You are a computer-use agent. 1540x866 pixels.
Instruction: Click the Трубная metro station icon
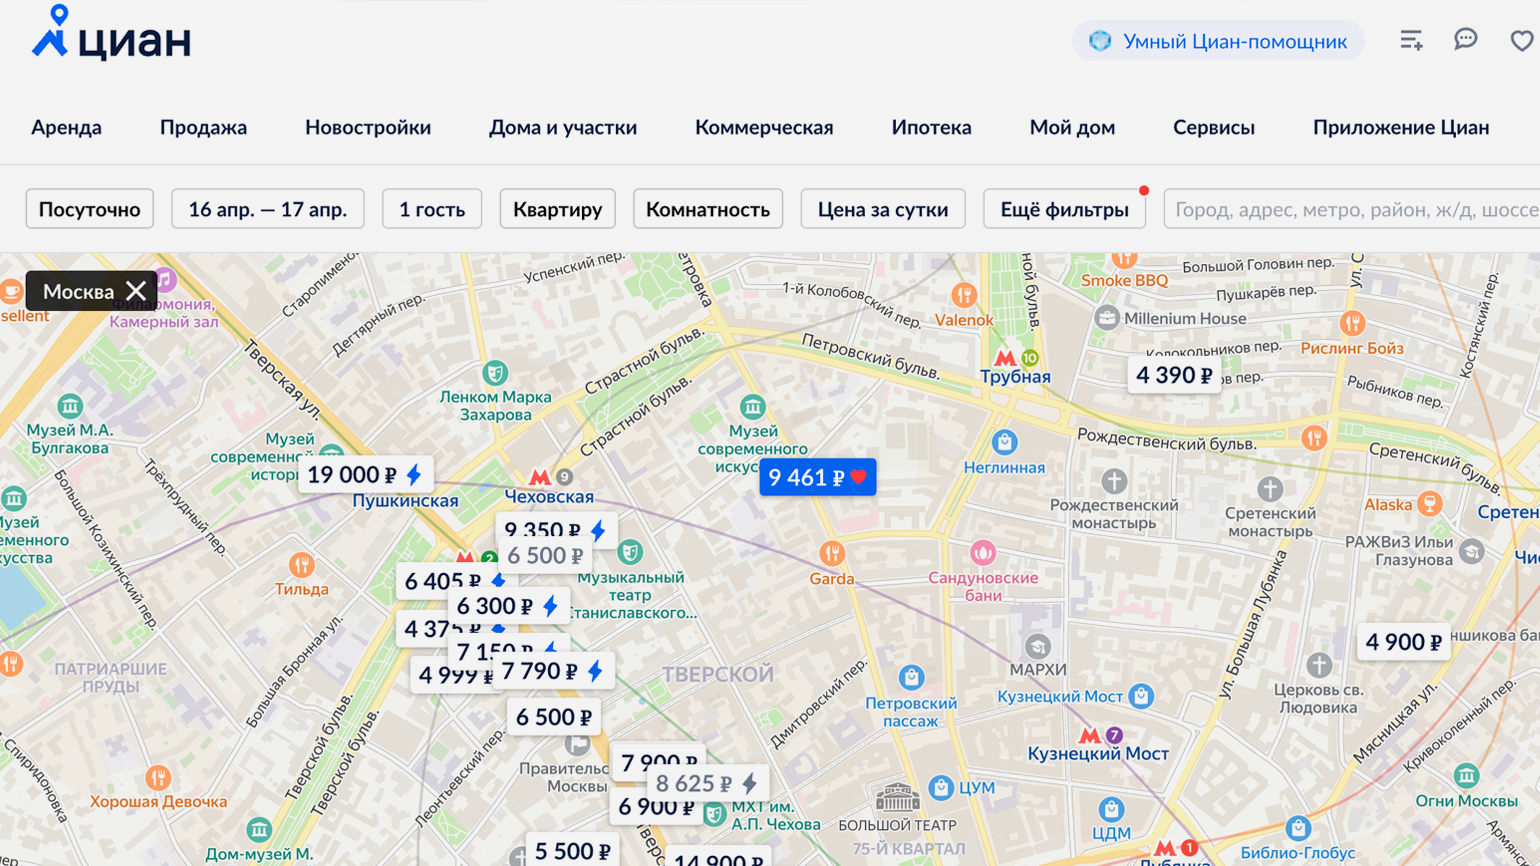[x=1005, y=358]
